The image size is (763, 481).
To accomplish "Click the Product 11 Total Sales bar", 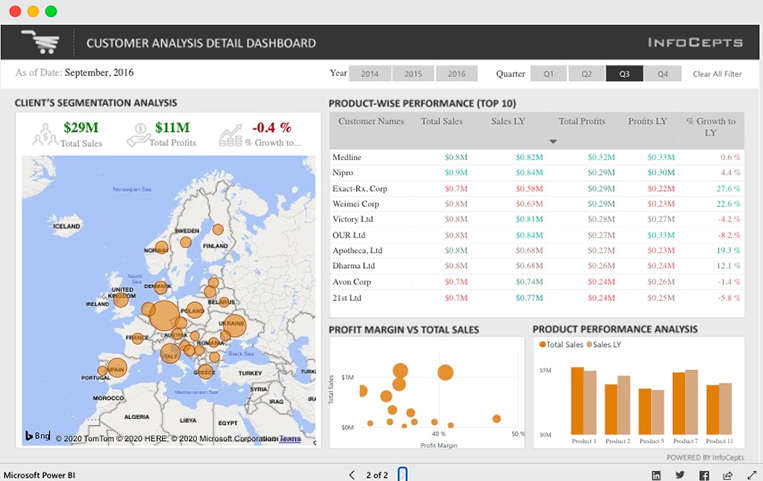I will click(713, 409).
